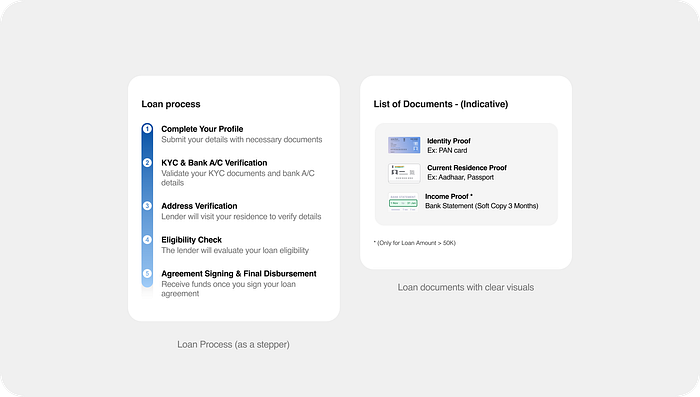
Task: Click the blue gradient stepper progress bar
Action: (x=147, y=205)
